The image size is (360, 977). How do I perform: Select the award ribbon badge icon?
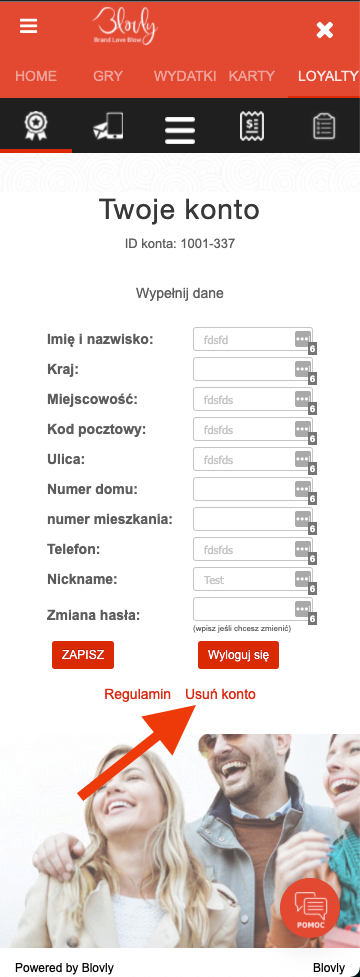(36, 125)
